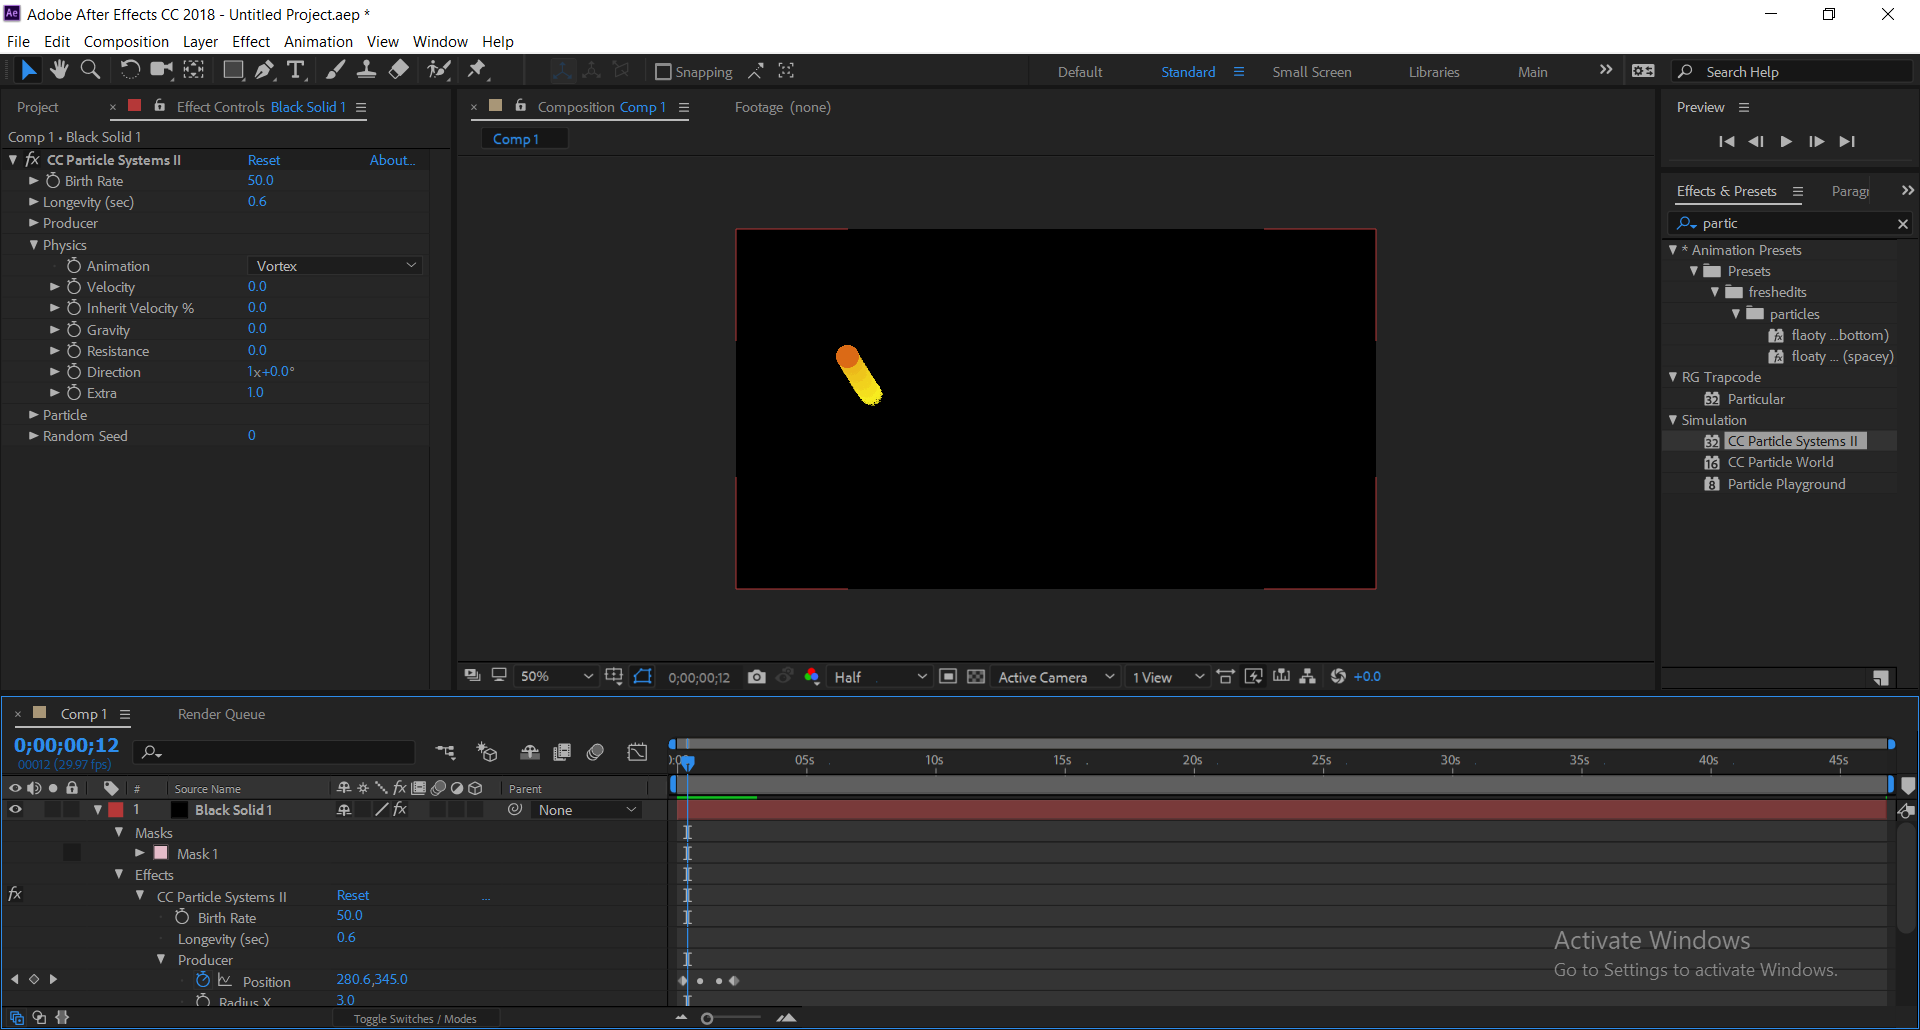Screen dimensions: 1920x1030
Task: Reset the CC Particle Systems II effect
Action: 264,159
